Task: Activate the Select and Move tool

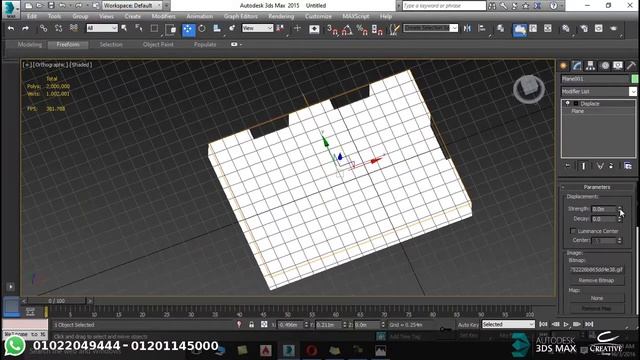Action: point(188,29)
